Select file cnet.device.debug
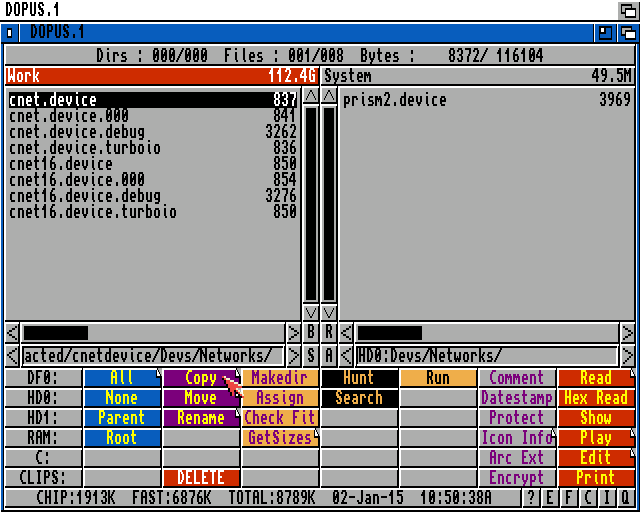Image resolution: width=640 pixels, height=512 pixels. [153, 132]
